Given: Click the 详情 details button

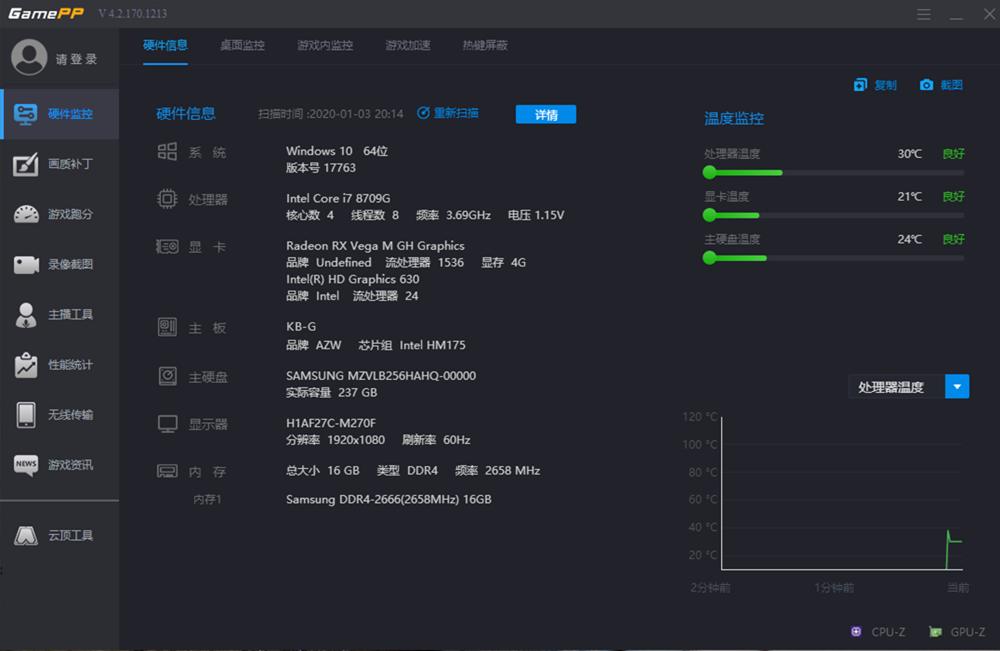Looking at the screenshot, I should [545, 115].
